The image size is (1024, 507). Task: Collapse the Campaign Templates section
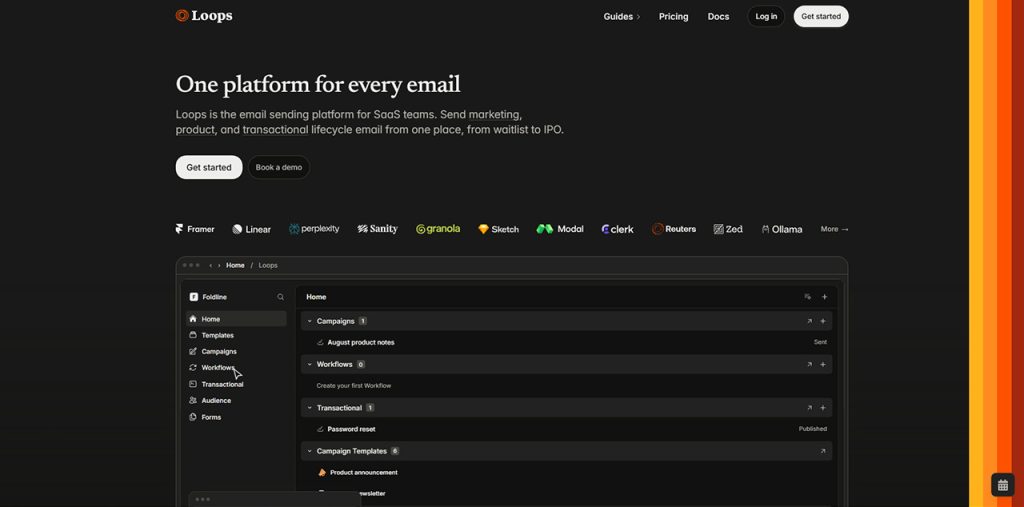click(x=310, y=451)
